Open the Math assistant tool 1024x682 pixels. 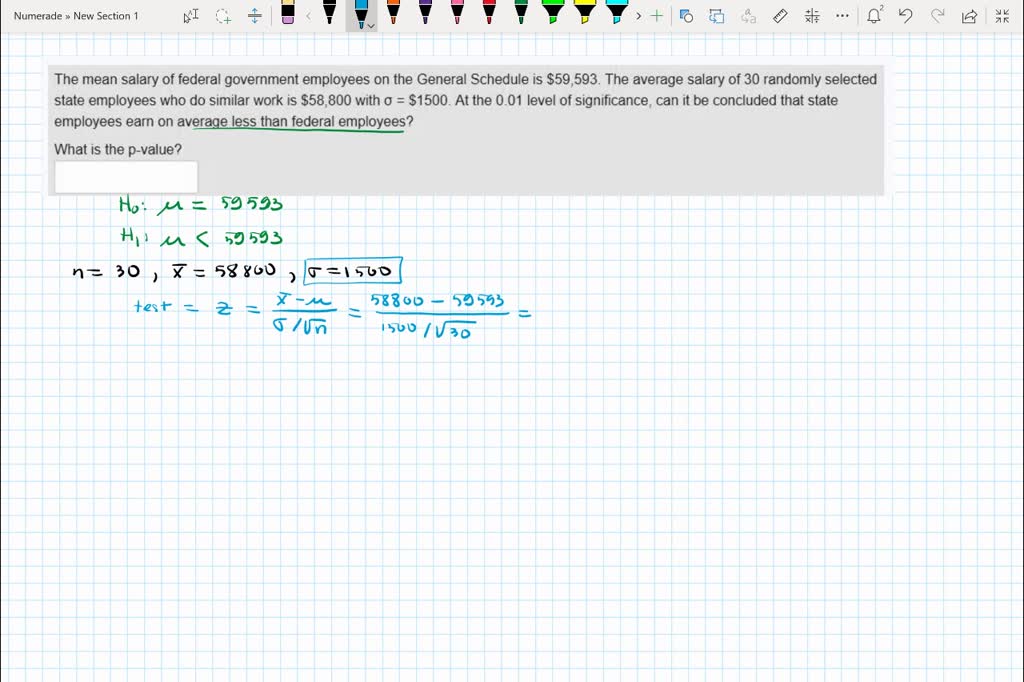[x=812, y=16]
